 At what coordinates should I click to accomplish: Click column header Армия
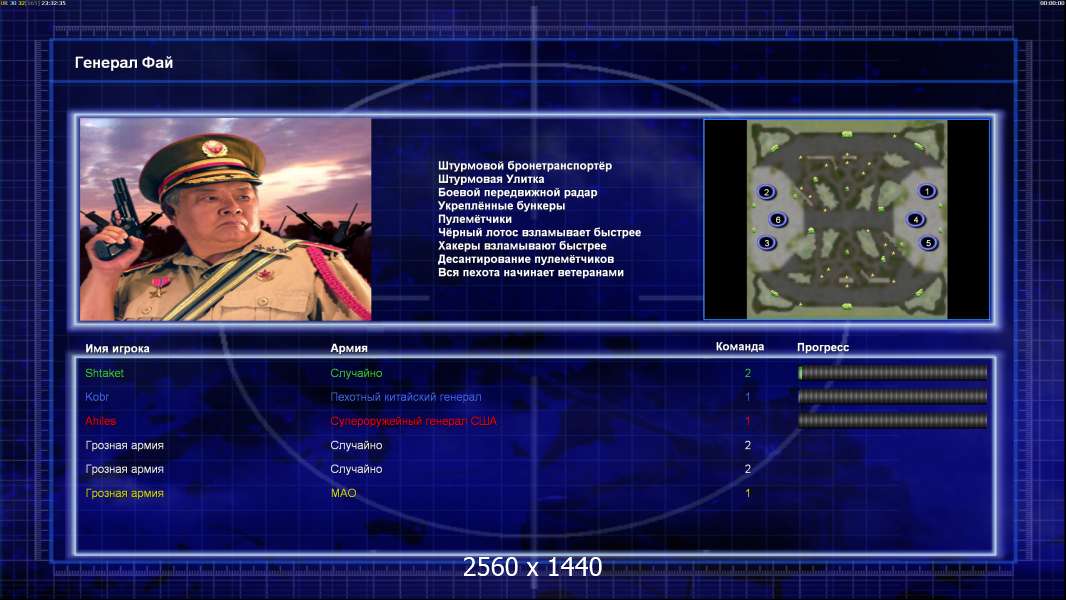[x=349, y=348]
